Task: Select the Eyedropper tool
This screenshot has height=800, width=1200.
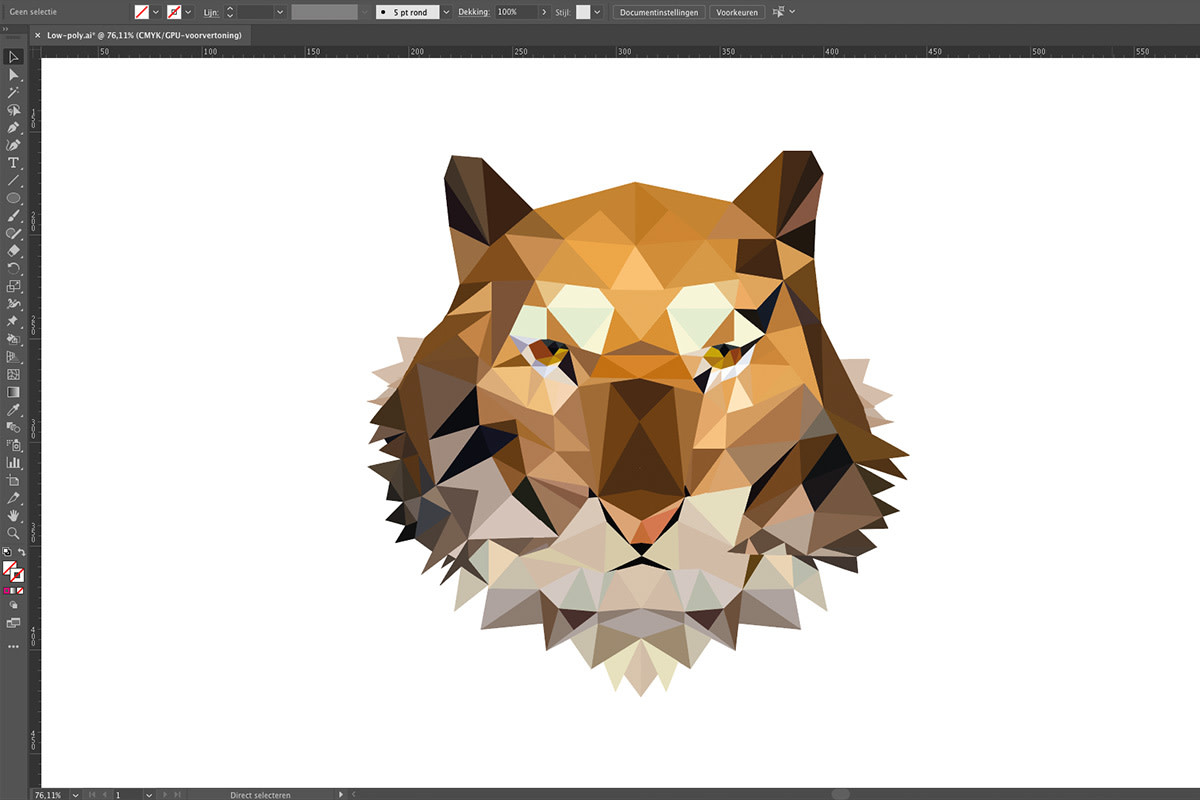Action: 13,410
